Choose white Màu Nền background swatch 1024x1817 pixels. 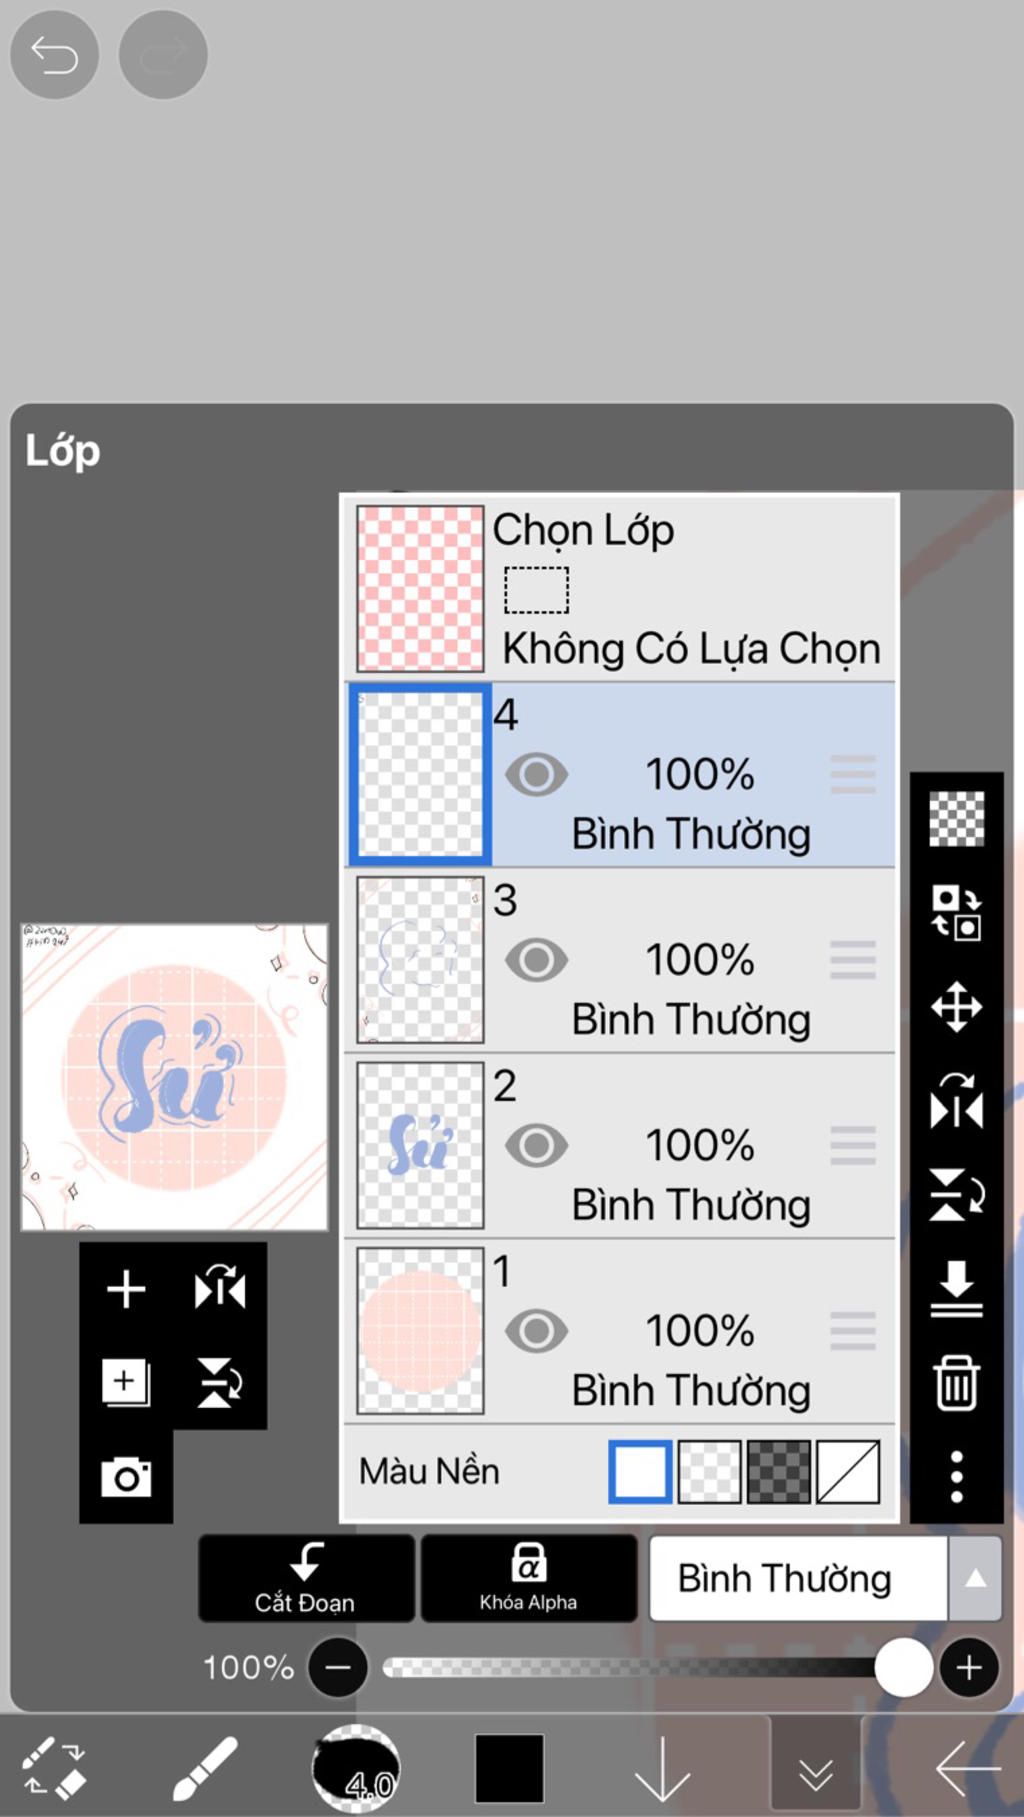click(640, 1471)
